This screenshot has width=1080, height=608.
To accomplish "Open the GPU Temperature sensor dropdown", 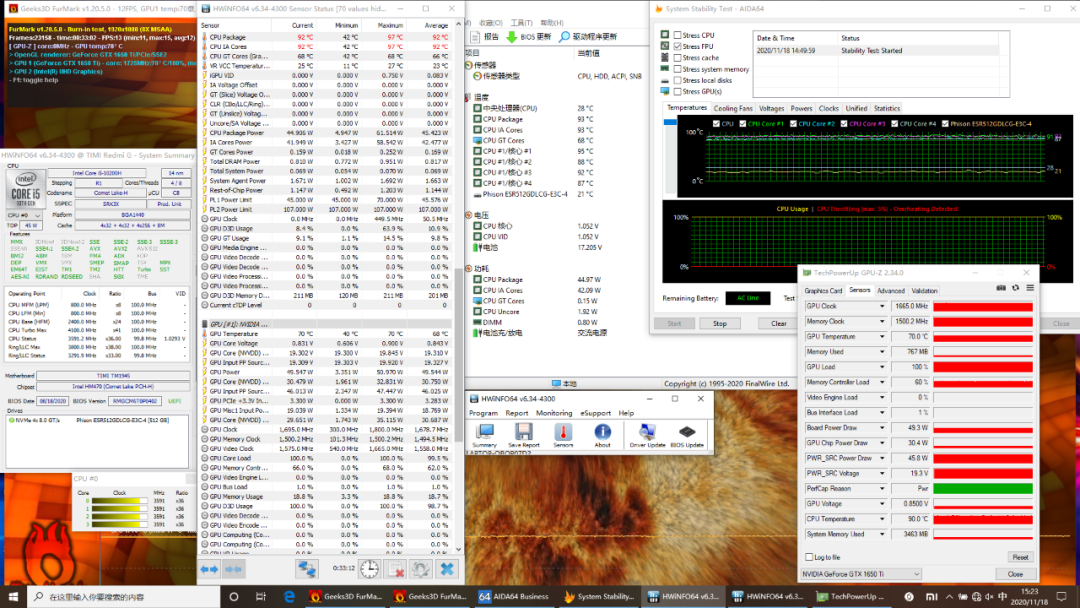I will (x=882, y=337).
